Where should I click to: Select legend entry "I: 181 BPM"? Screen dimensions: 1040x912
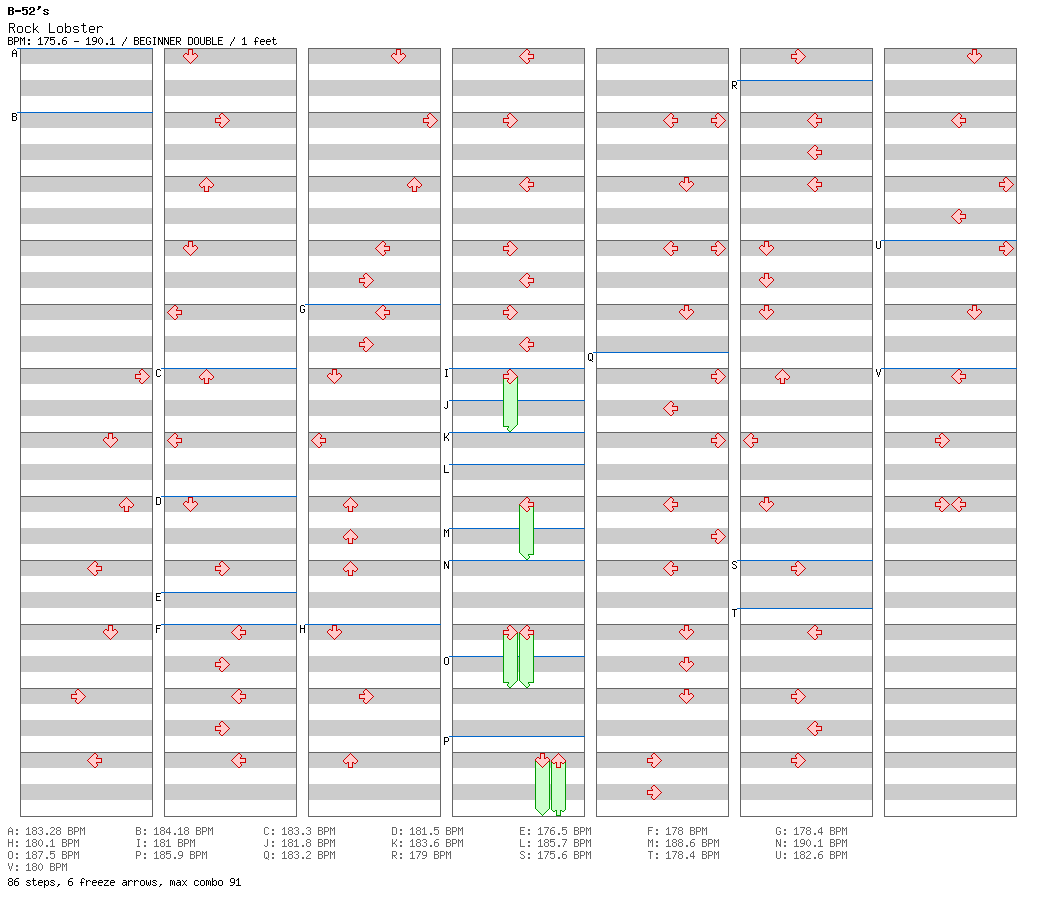pos(165,844)
